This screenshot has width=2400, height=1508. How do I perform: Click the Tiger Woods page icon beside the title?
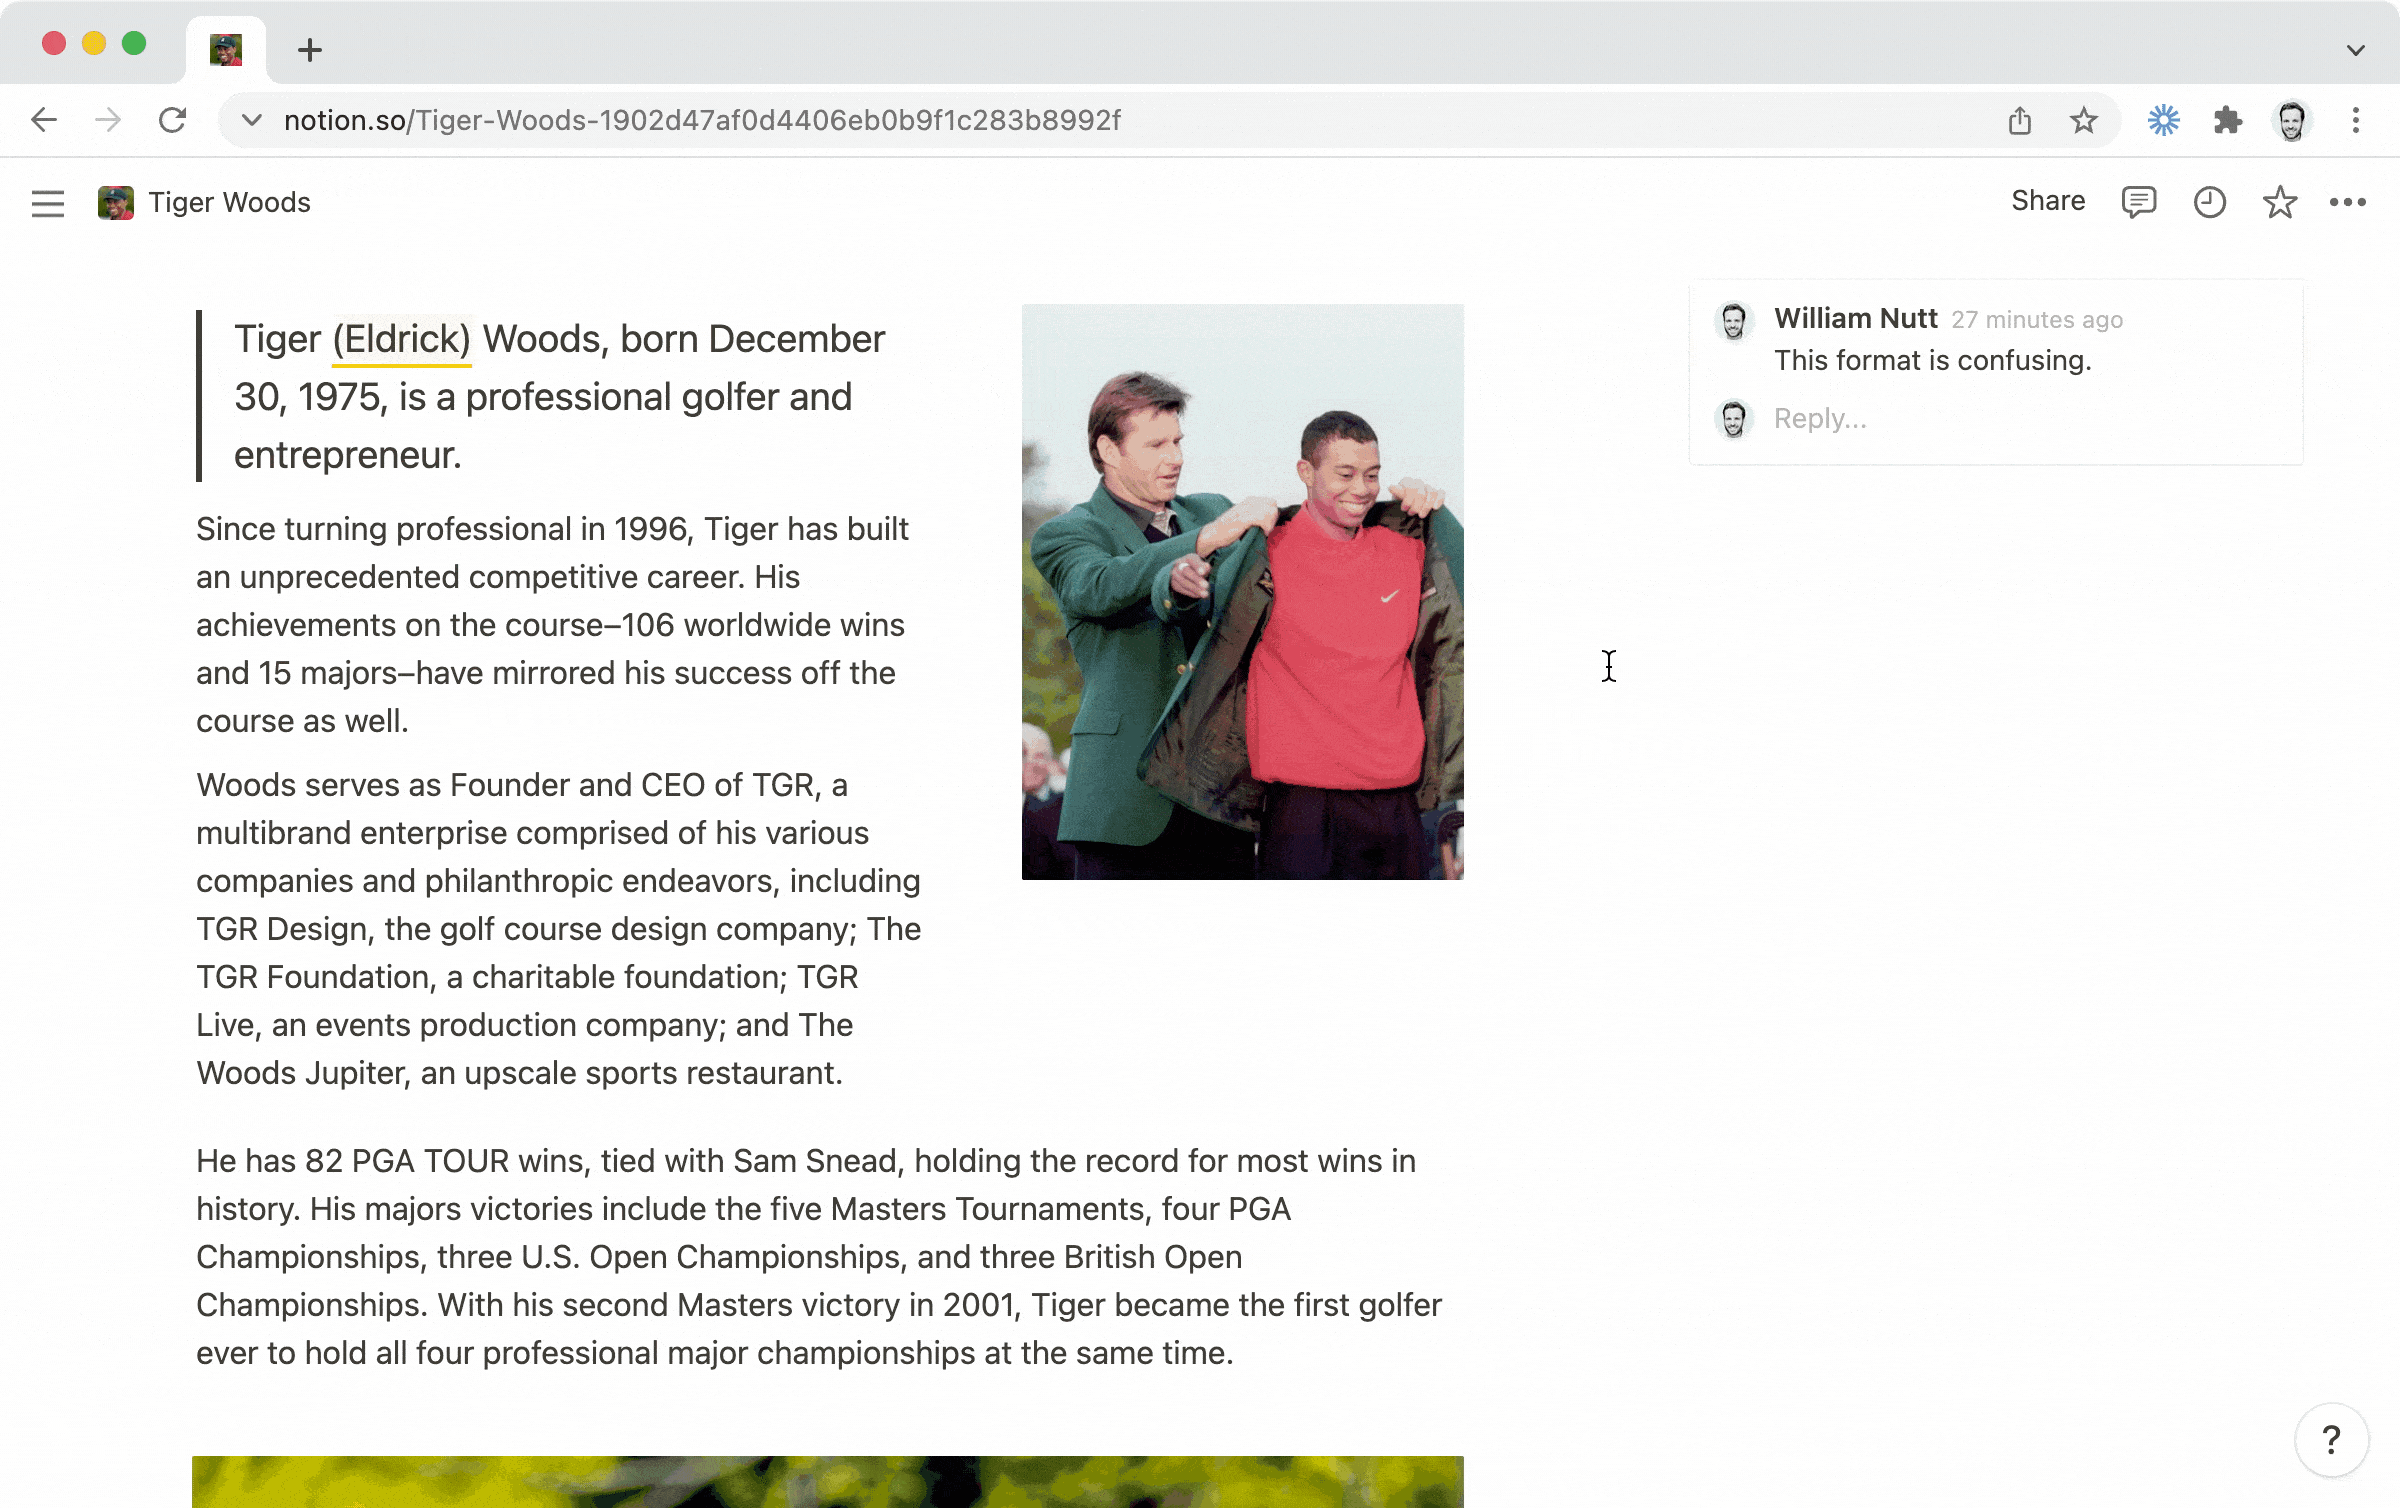coord(117,203)
